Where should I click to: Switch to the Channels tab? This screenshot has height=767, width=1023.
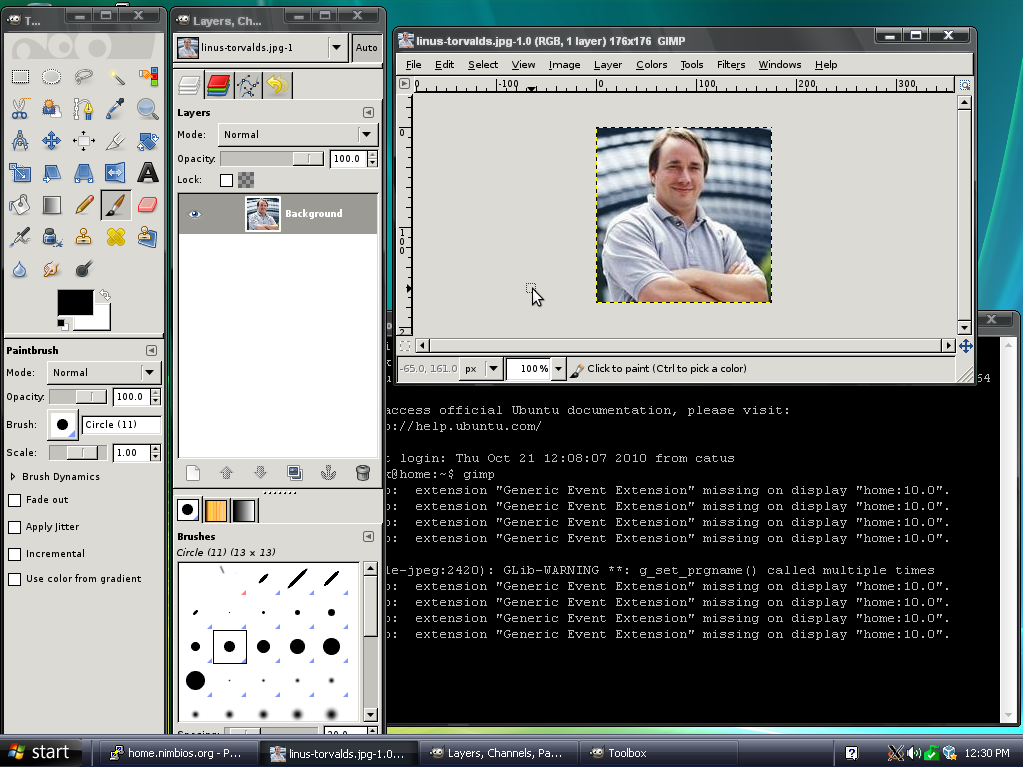click(218, 85)
